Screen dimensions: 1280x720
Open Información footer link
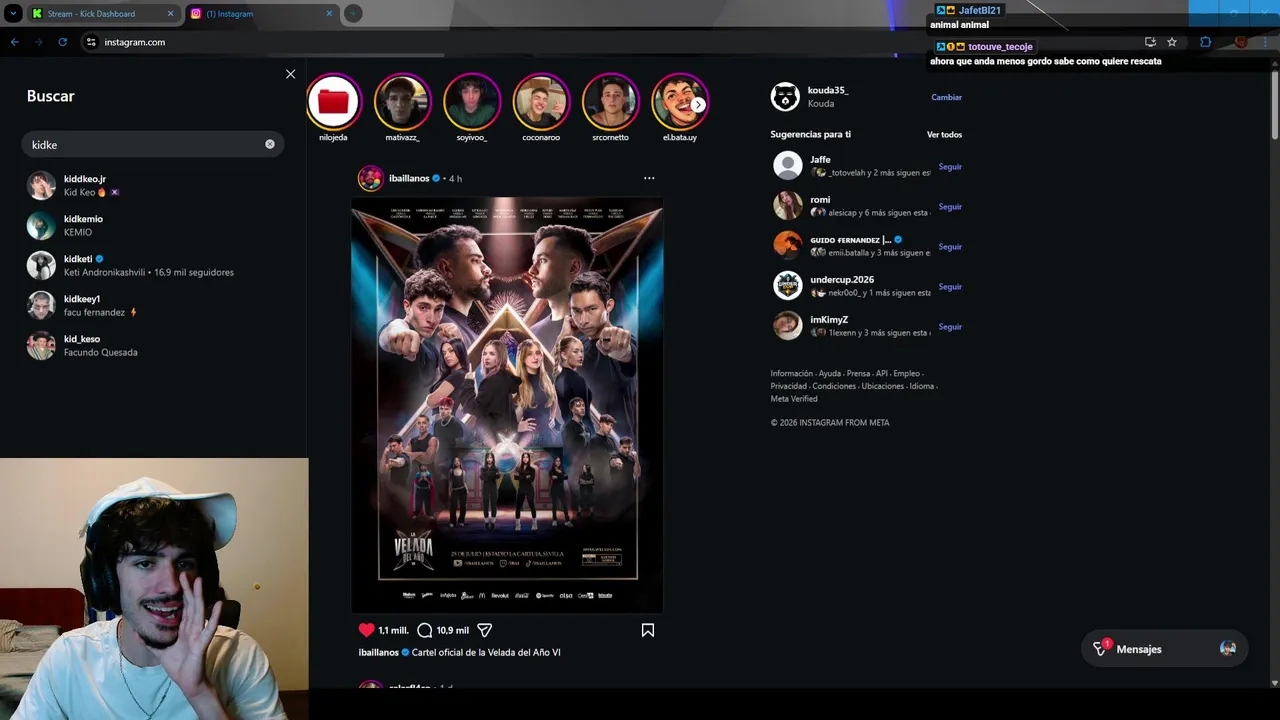[x=791, y=374]
